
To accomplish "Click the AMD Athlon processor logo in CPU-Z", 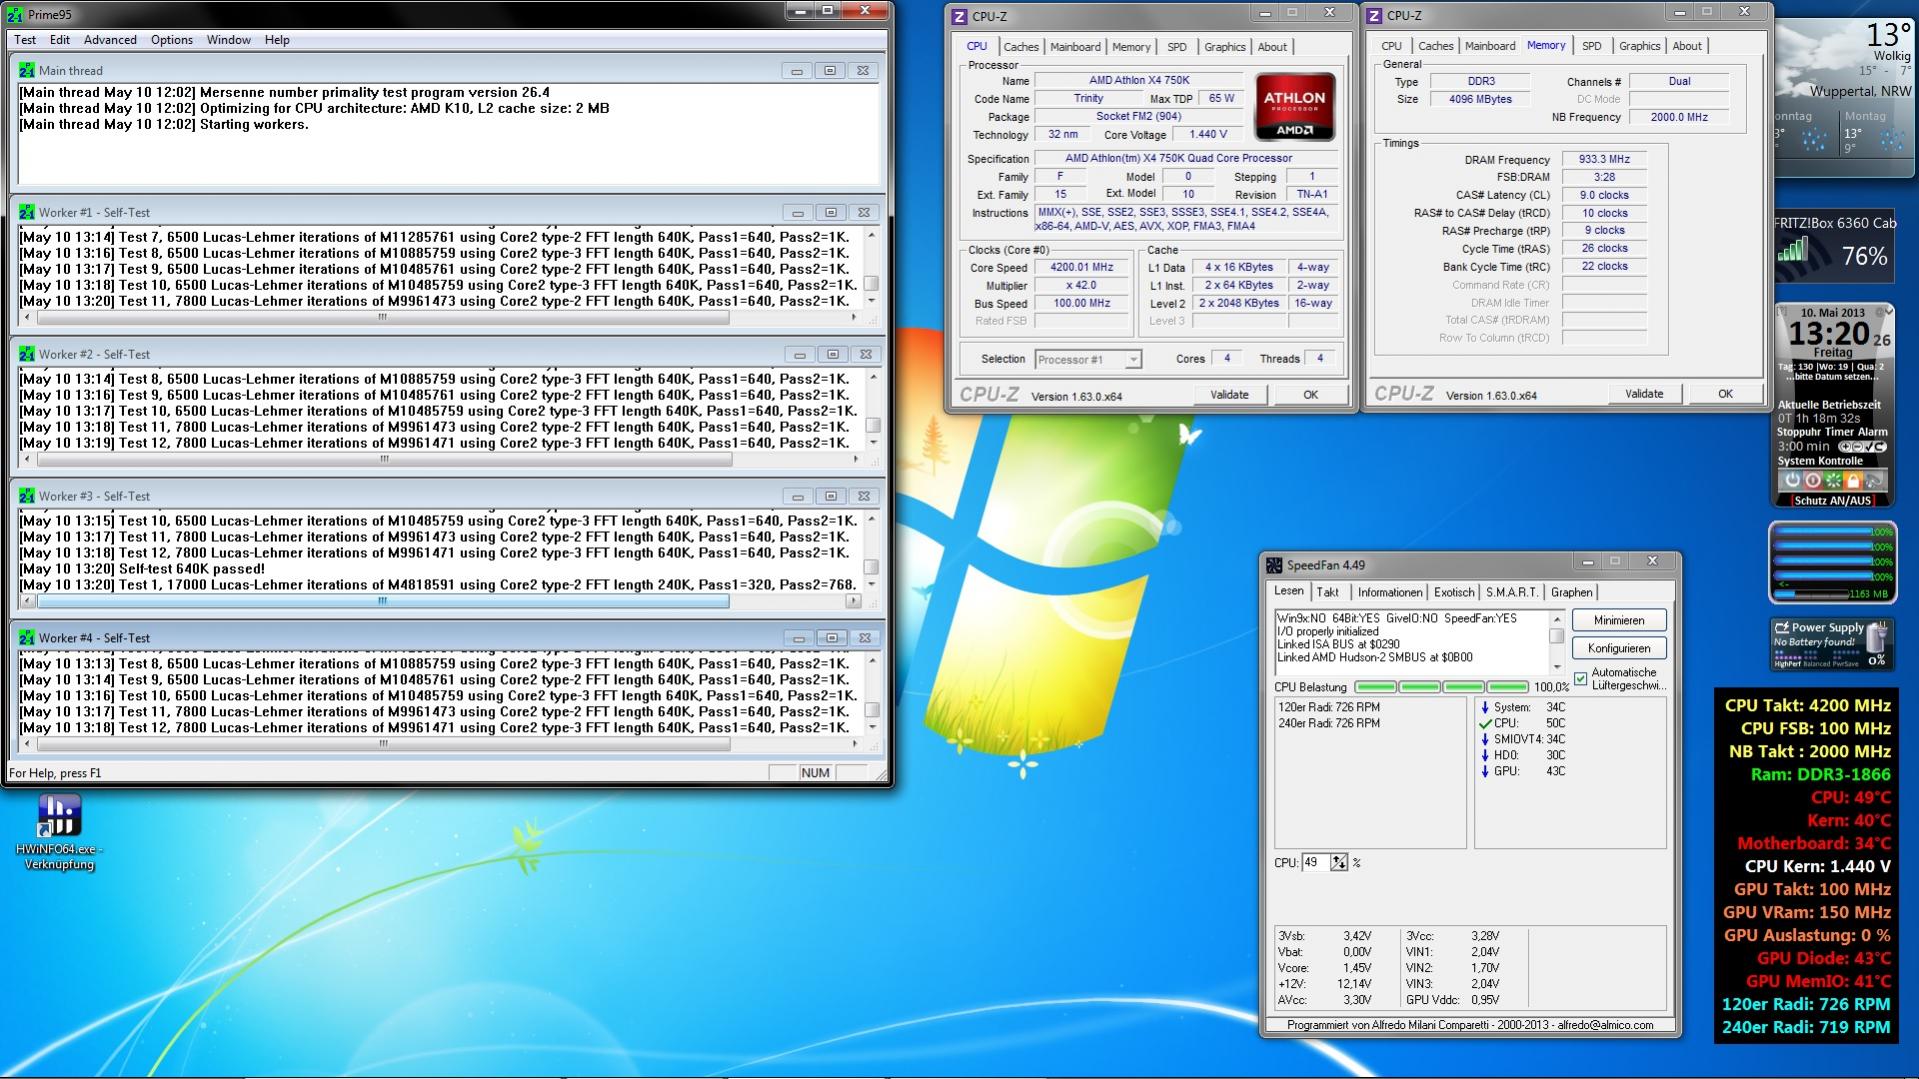I will 1295,107.
